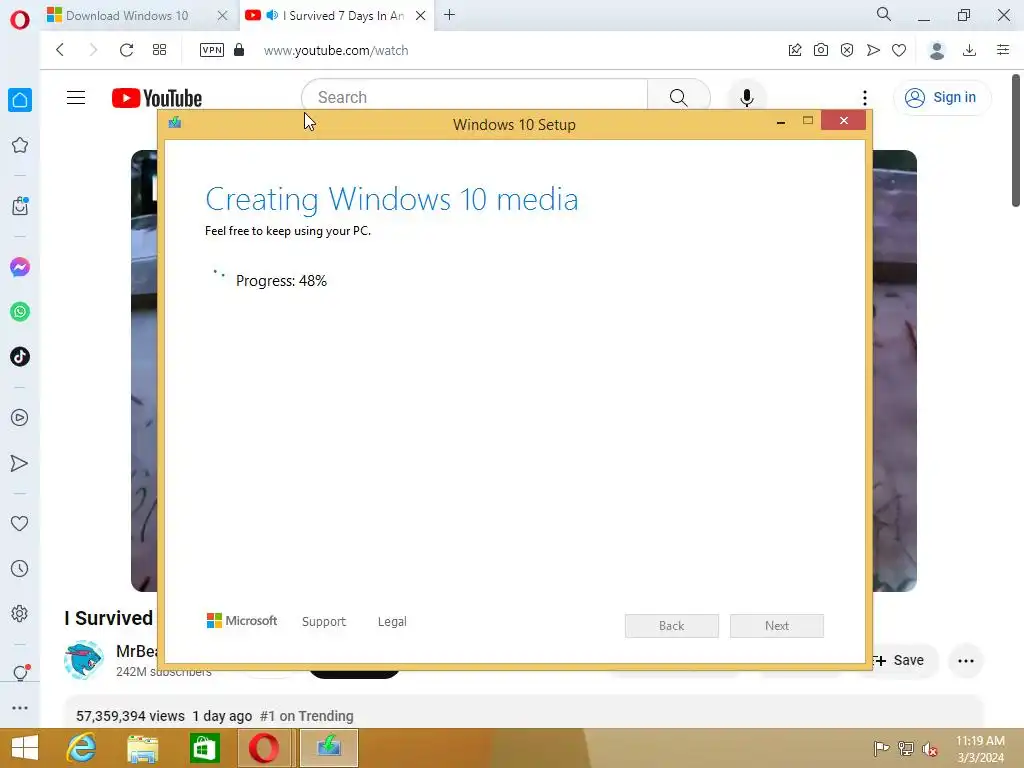Screen dimensions: 1024x768
Task: View site security padlock info
Action: tap(239, 50)
